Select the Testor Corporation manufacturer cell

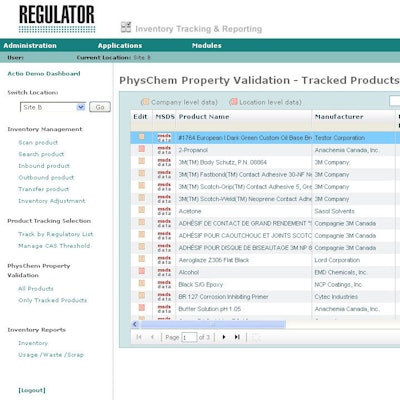point(354,138)
